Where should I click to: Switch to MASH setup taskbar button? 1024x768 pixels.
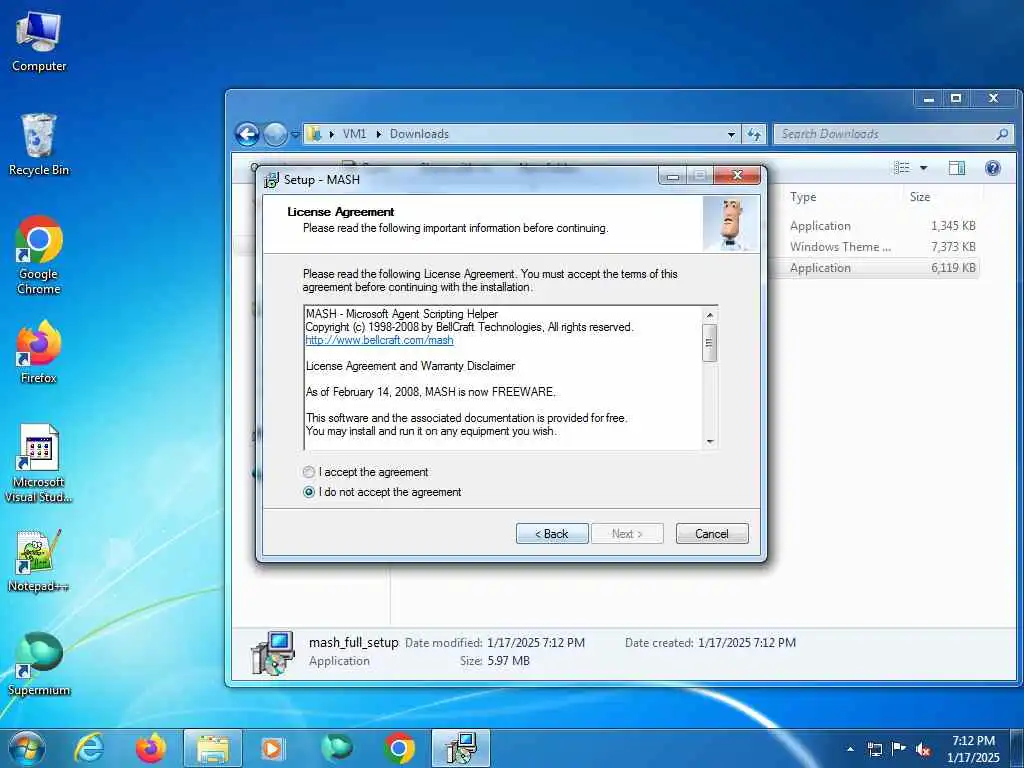[461, 748]
